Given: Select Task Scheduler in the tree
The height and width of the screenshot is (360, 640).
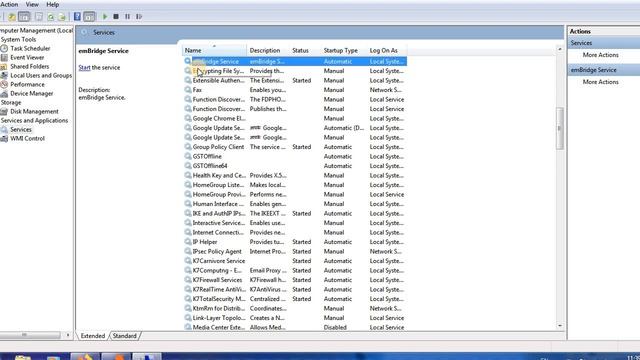Looking at the screenshot, I should click(30, 49).
